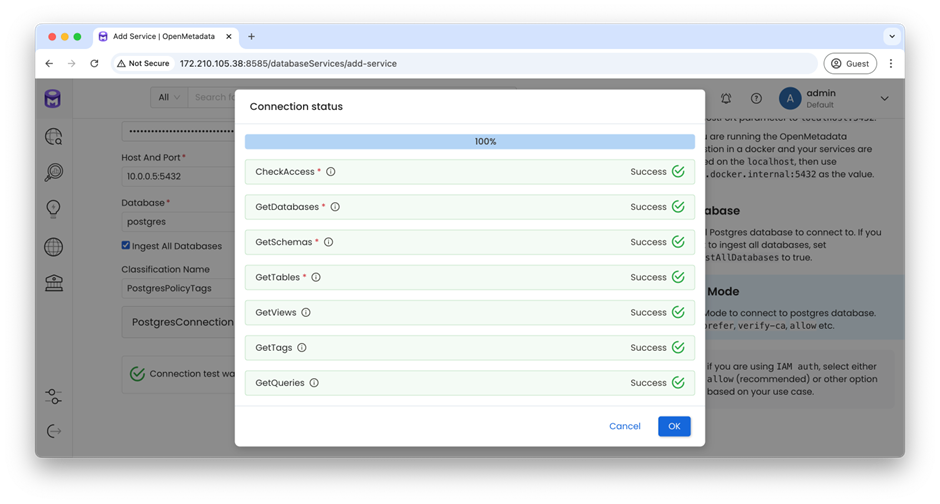This screenshot has height=504, width=940.
Task: Click the Logout sidebar icon
Action: [54, 430]
